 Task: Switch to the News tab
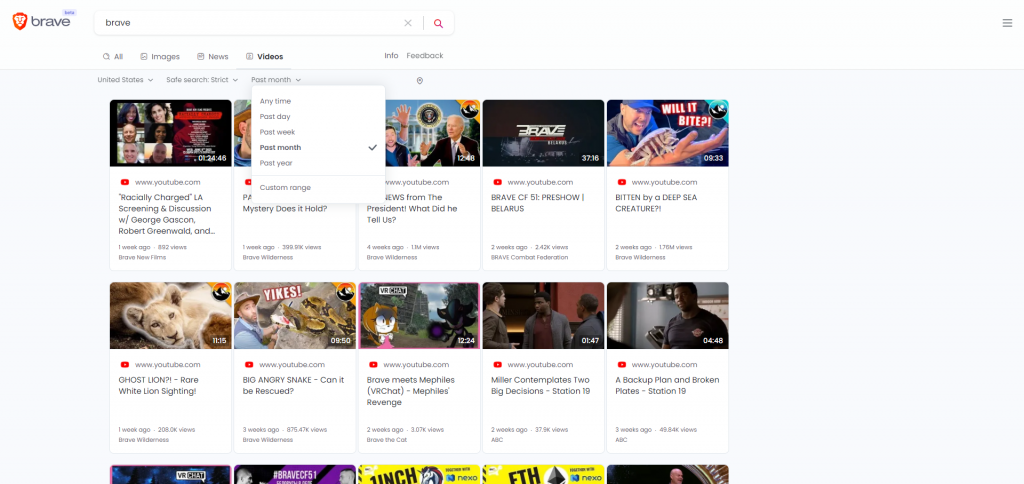[212, 57]
